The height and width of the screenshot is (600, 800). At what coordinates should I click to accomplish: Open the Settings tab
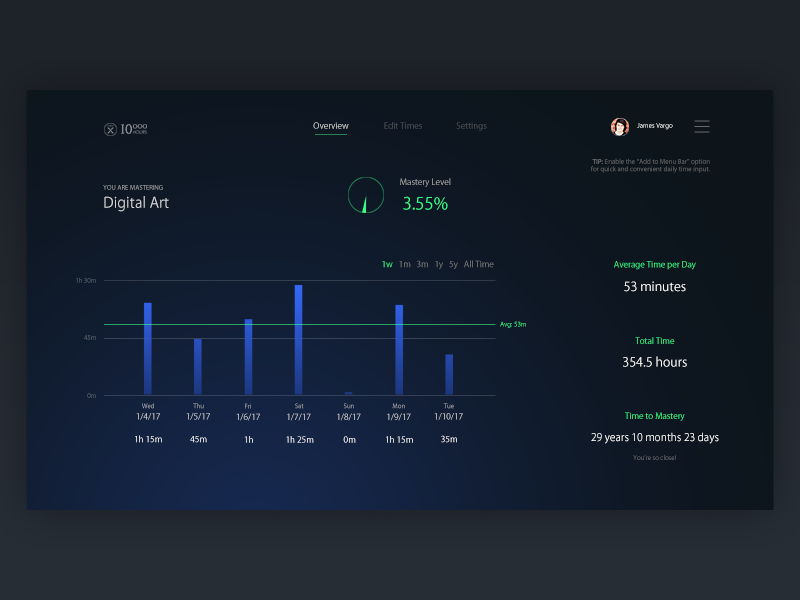(x=471, y=125)
